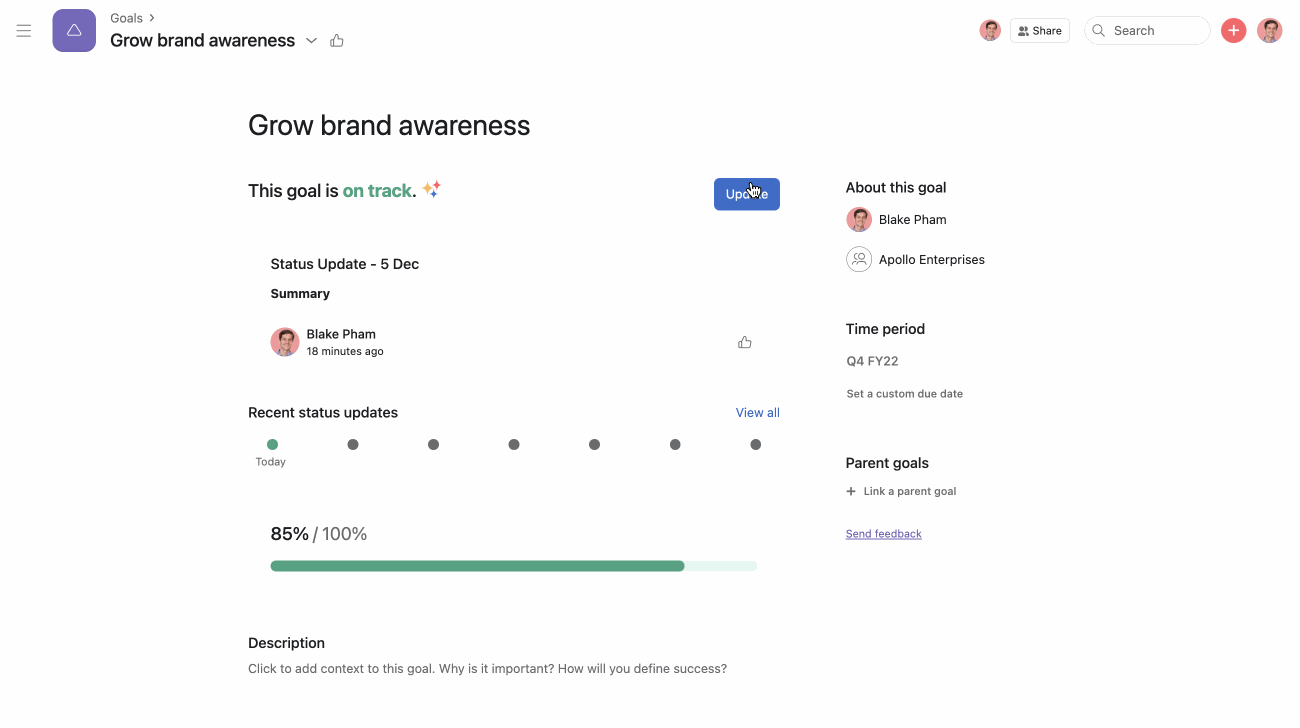The height and width of the screenshot is (728, 1300).
Task: Expand the Grow brand awareness title dropdown
Action: click(x=311, y=40)
